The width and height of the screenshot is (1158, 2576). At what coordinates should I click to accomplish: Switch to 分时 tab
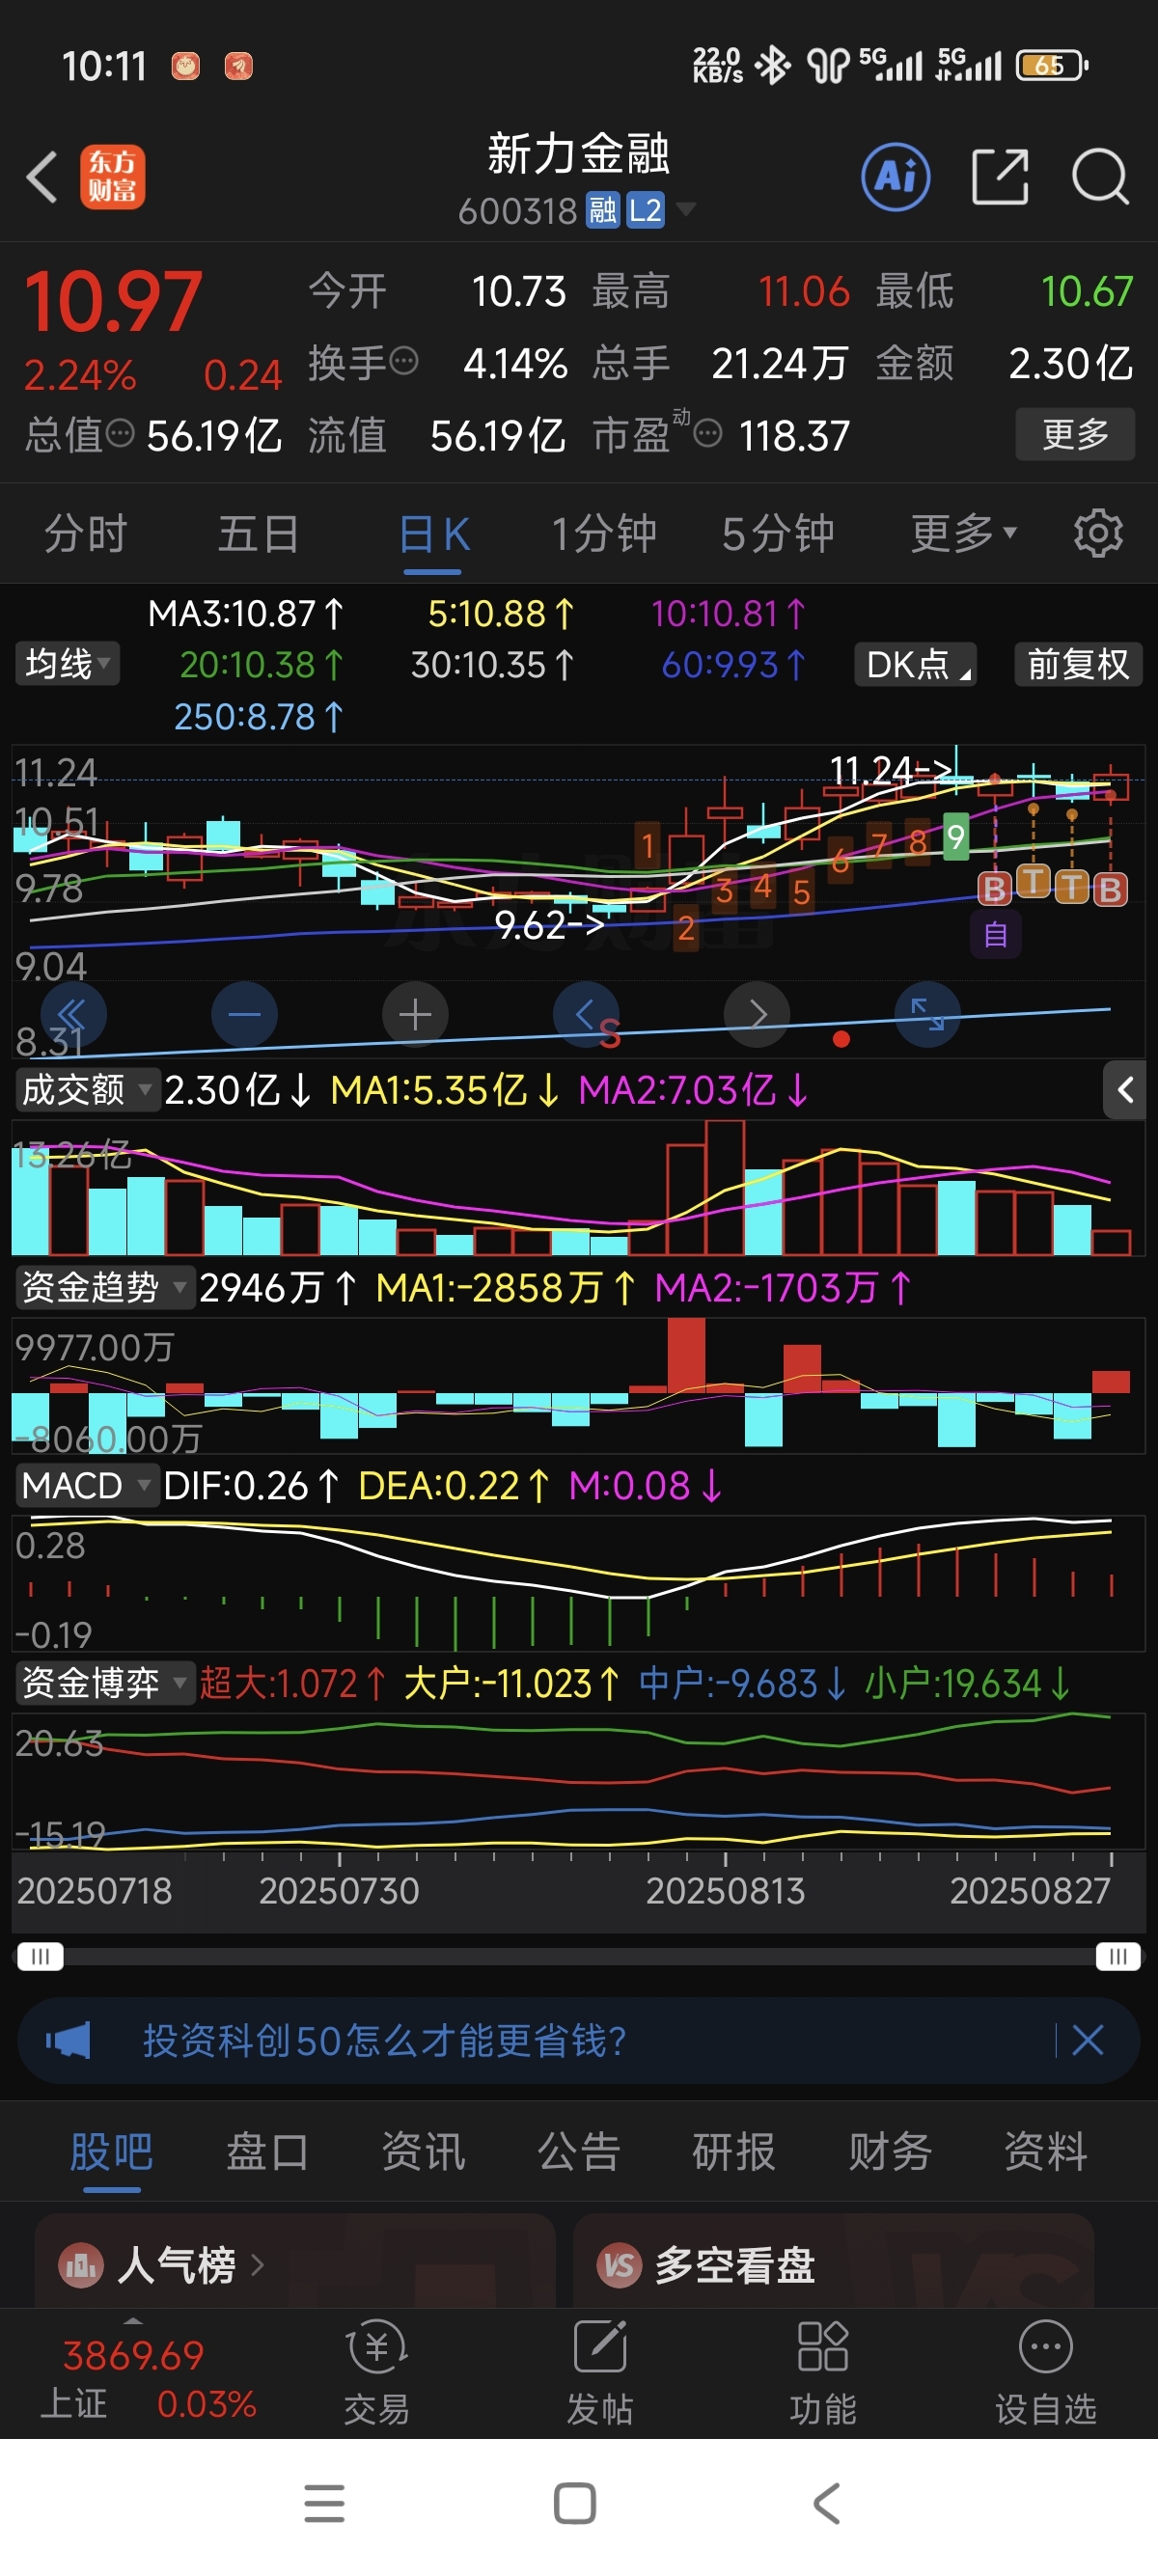point(86,533)
